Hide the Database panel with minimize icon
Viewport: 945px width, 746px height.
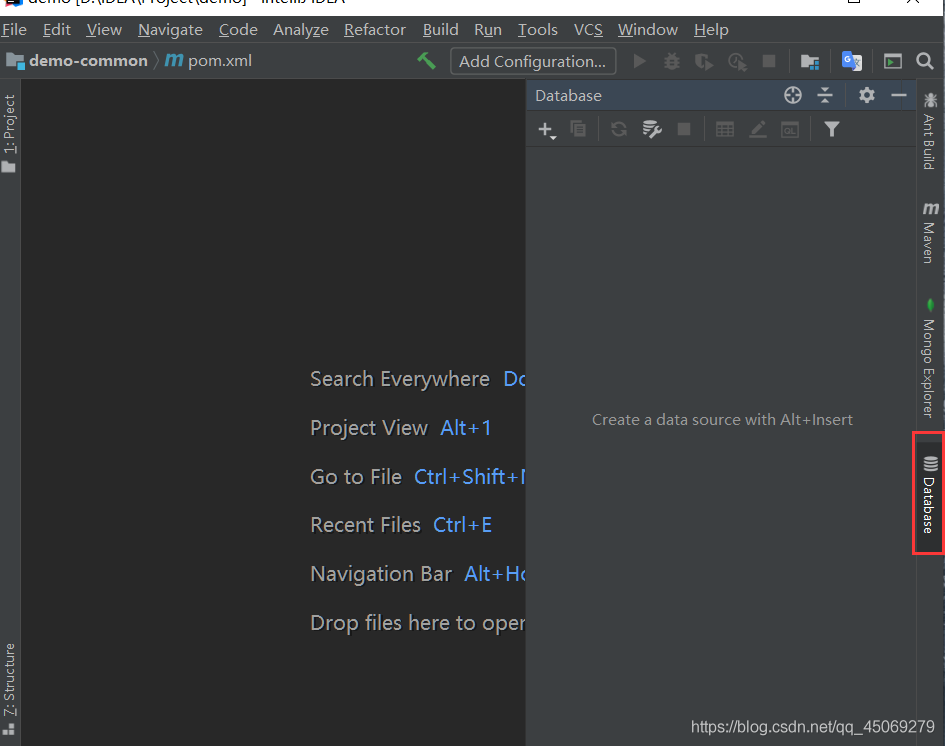coord(899,95)
